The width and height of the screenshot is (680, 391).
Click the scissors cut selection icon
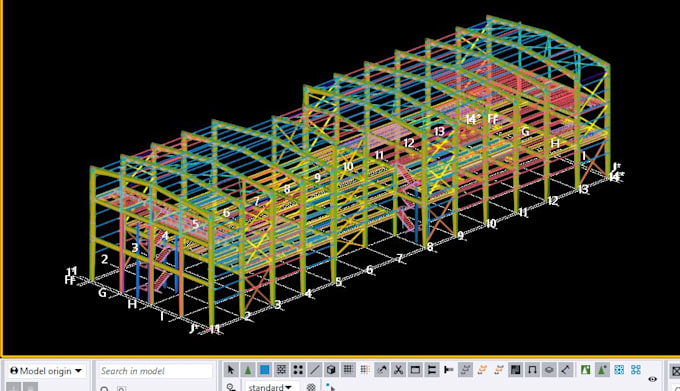tap(398, 370)
